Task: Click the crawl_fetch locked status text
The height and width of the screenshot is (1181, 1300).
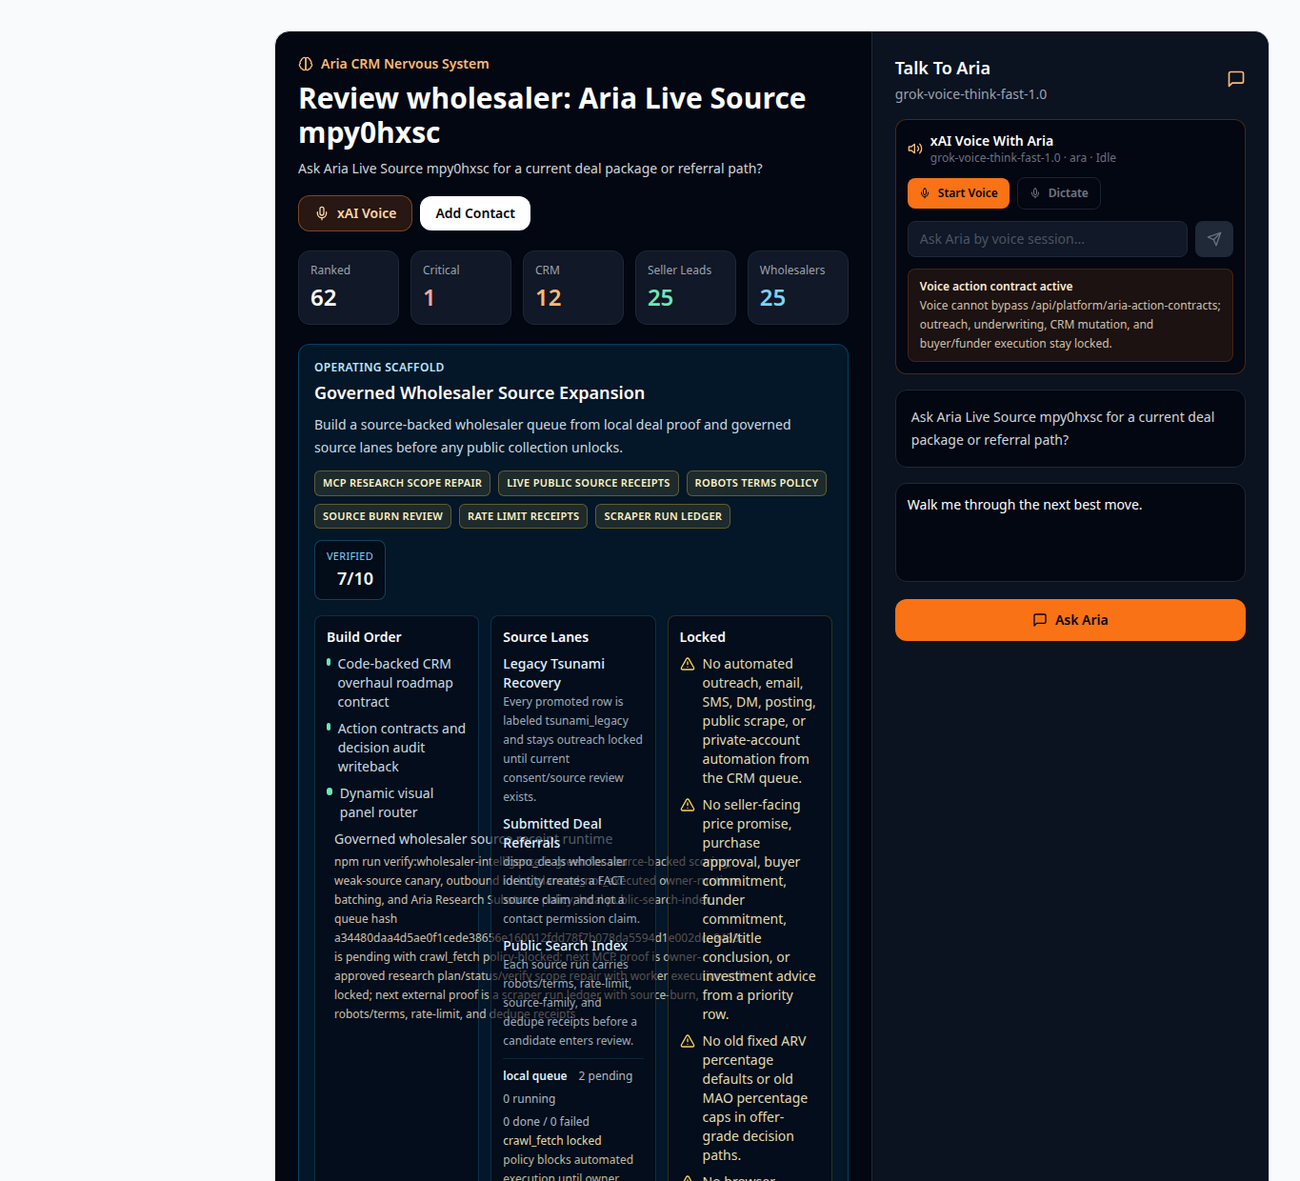Action: point(552,1140)
